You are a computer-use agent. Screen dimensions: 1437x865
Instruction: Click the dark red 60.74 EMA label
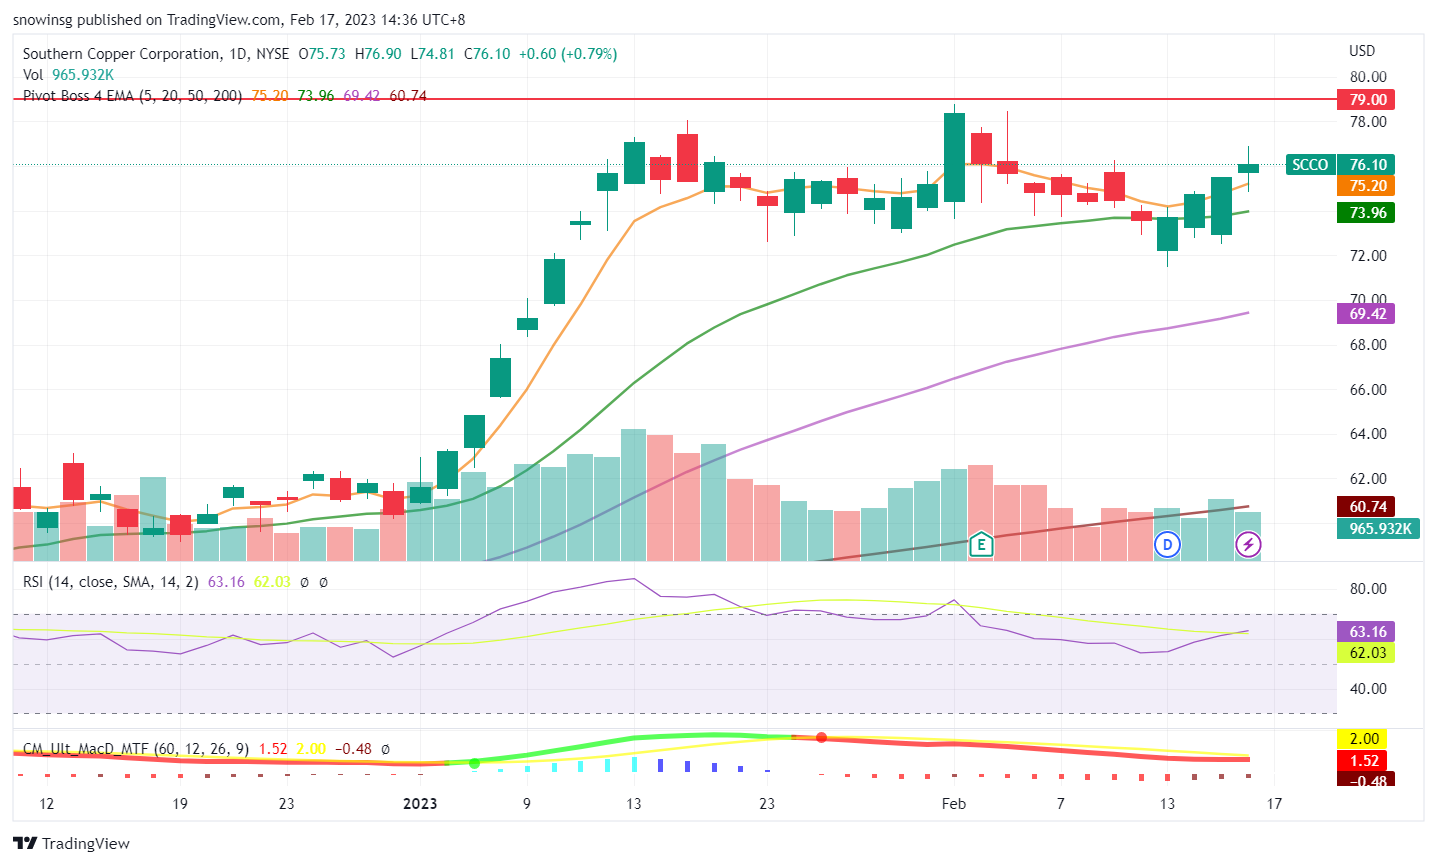tap(1367, 506)
